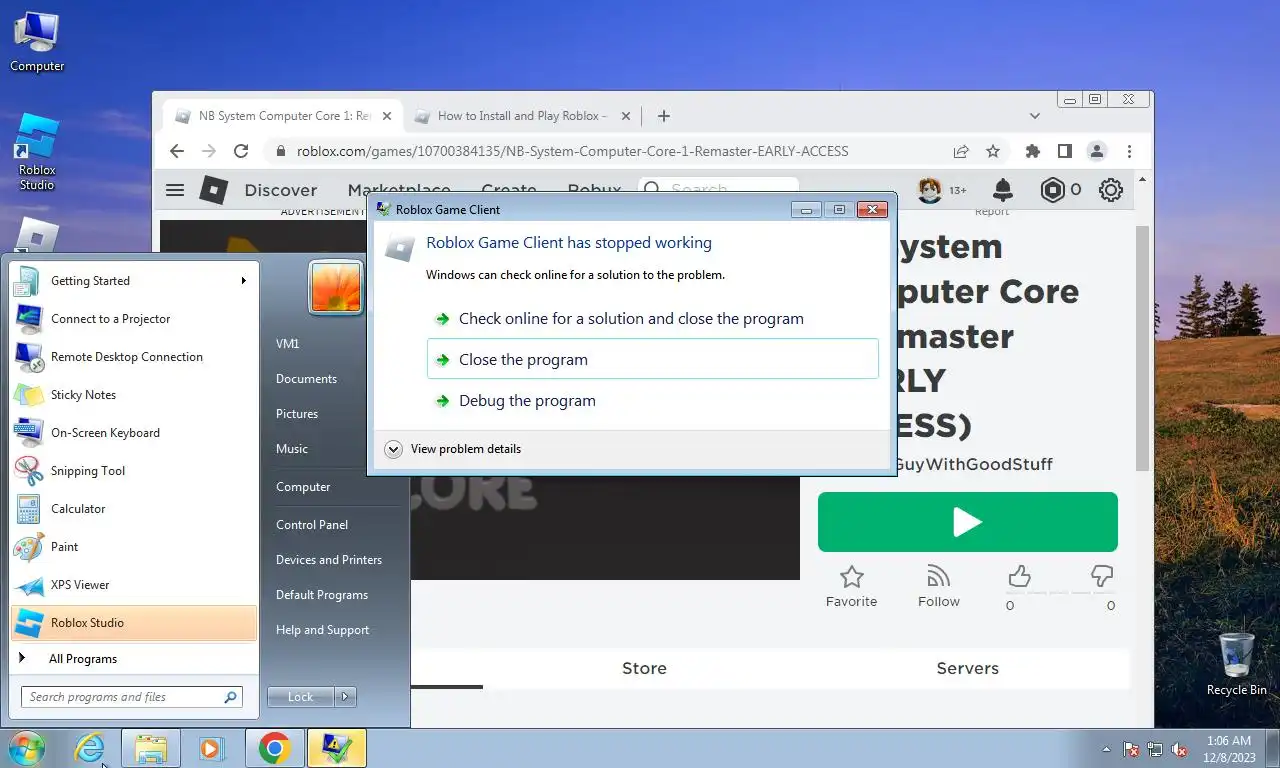Open the Store tab on game page
The height and width of the screenshot is (768, 1280).
click(644, 668)
